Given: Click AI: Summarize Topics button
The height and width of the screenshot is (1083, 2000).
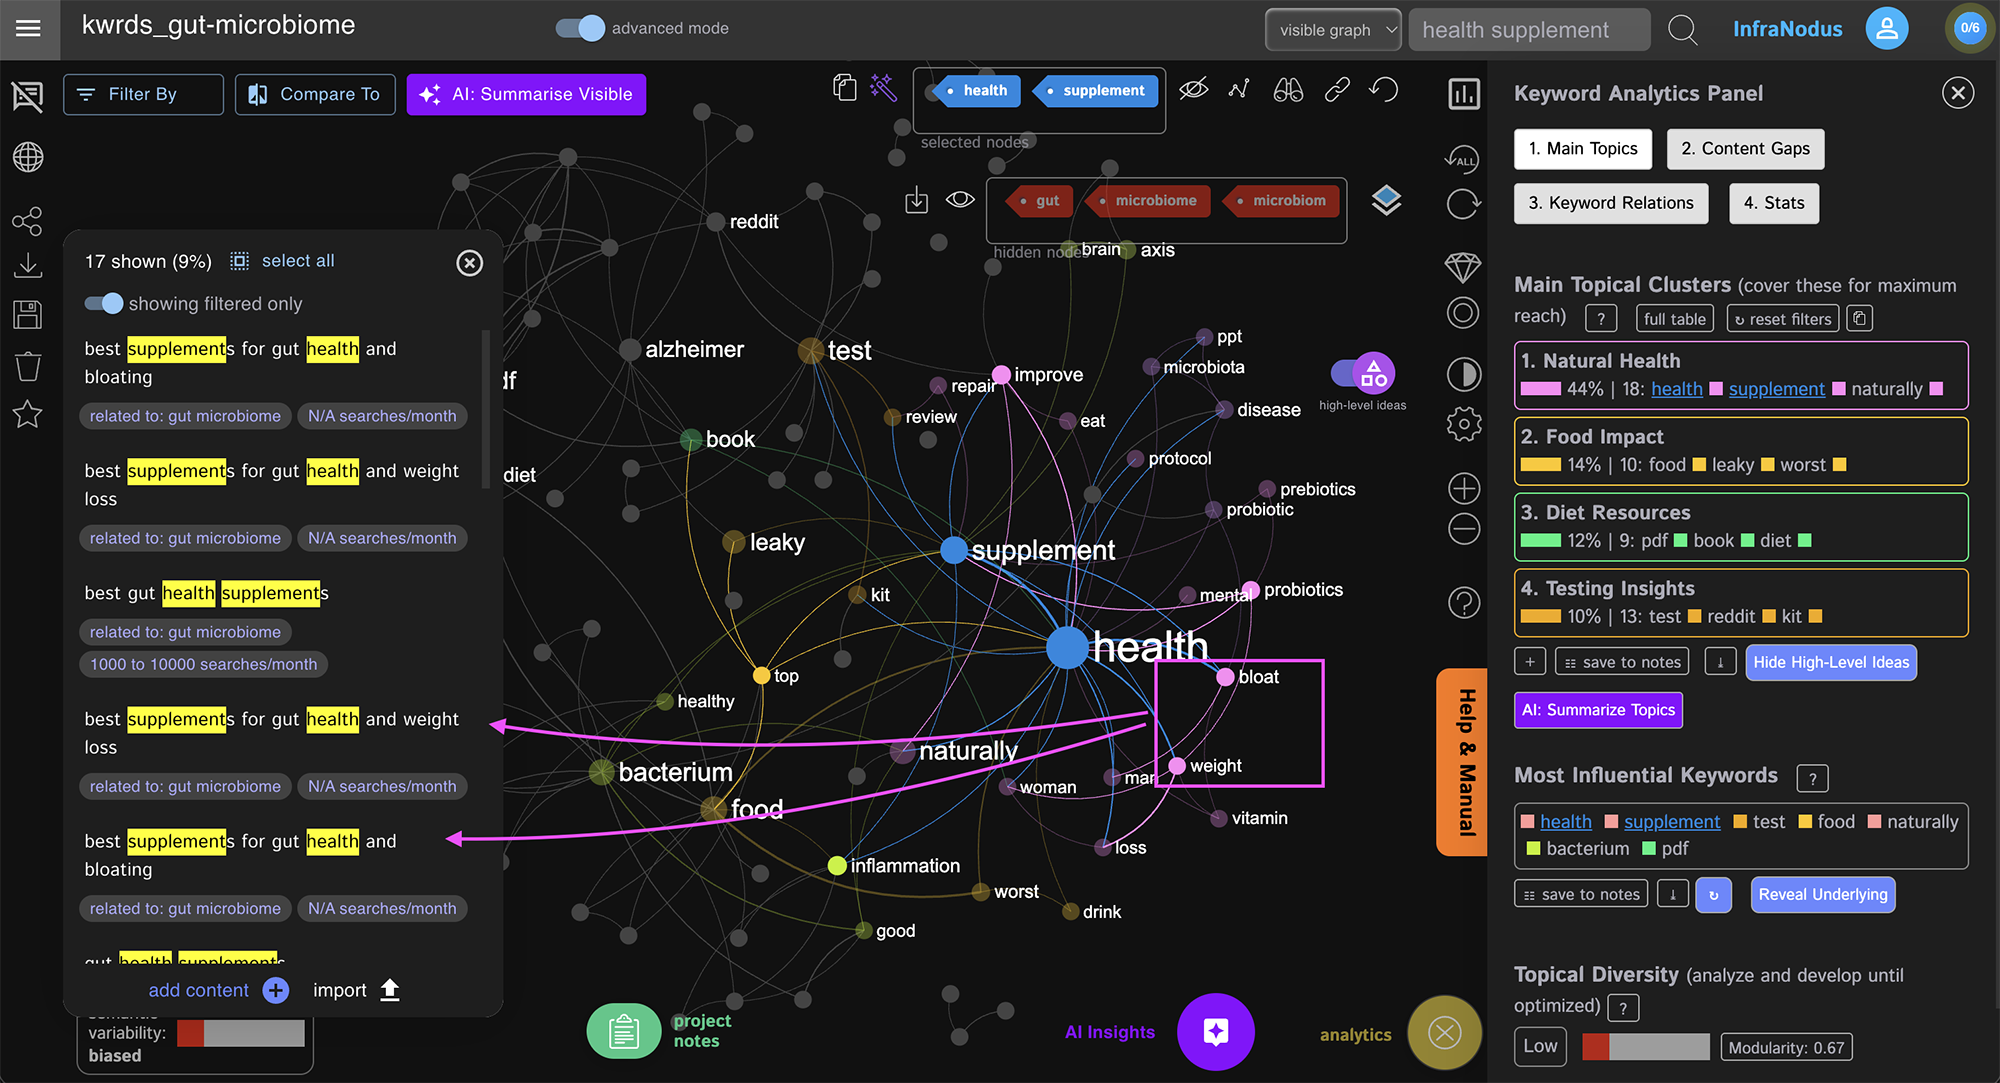Looking at the screenshot, I should pos(1598,710).
